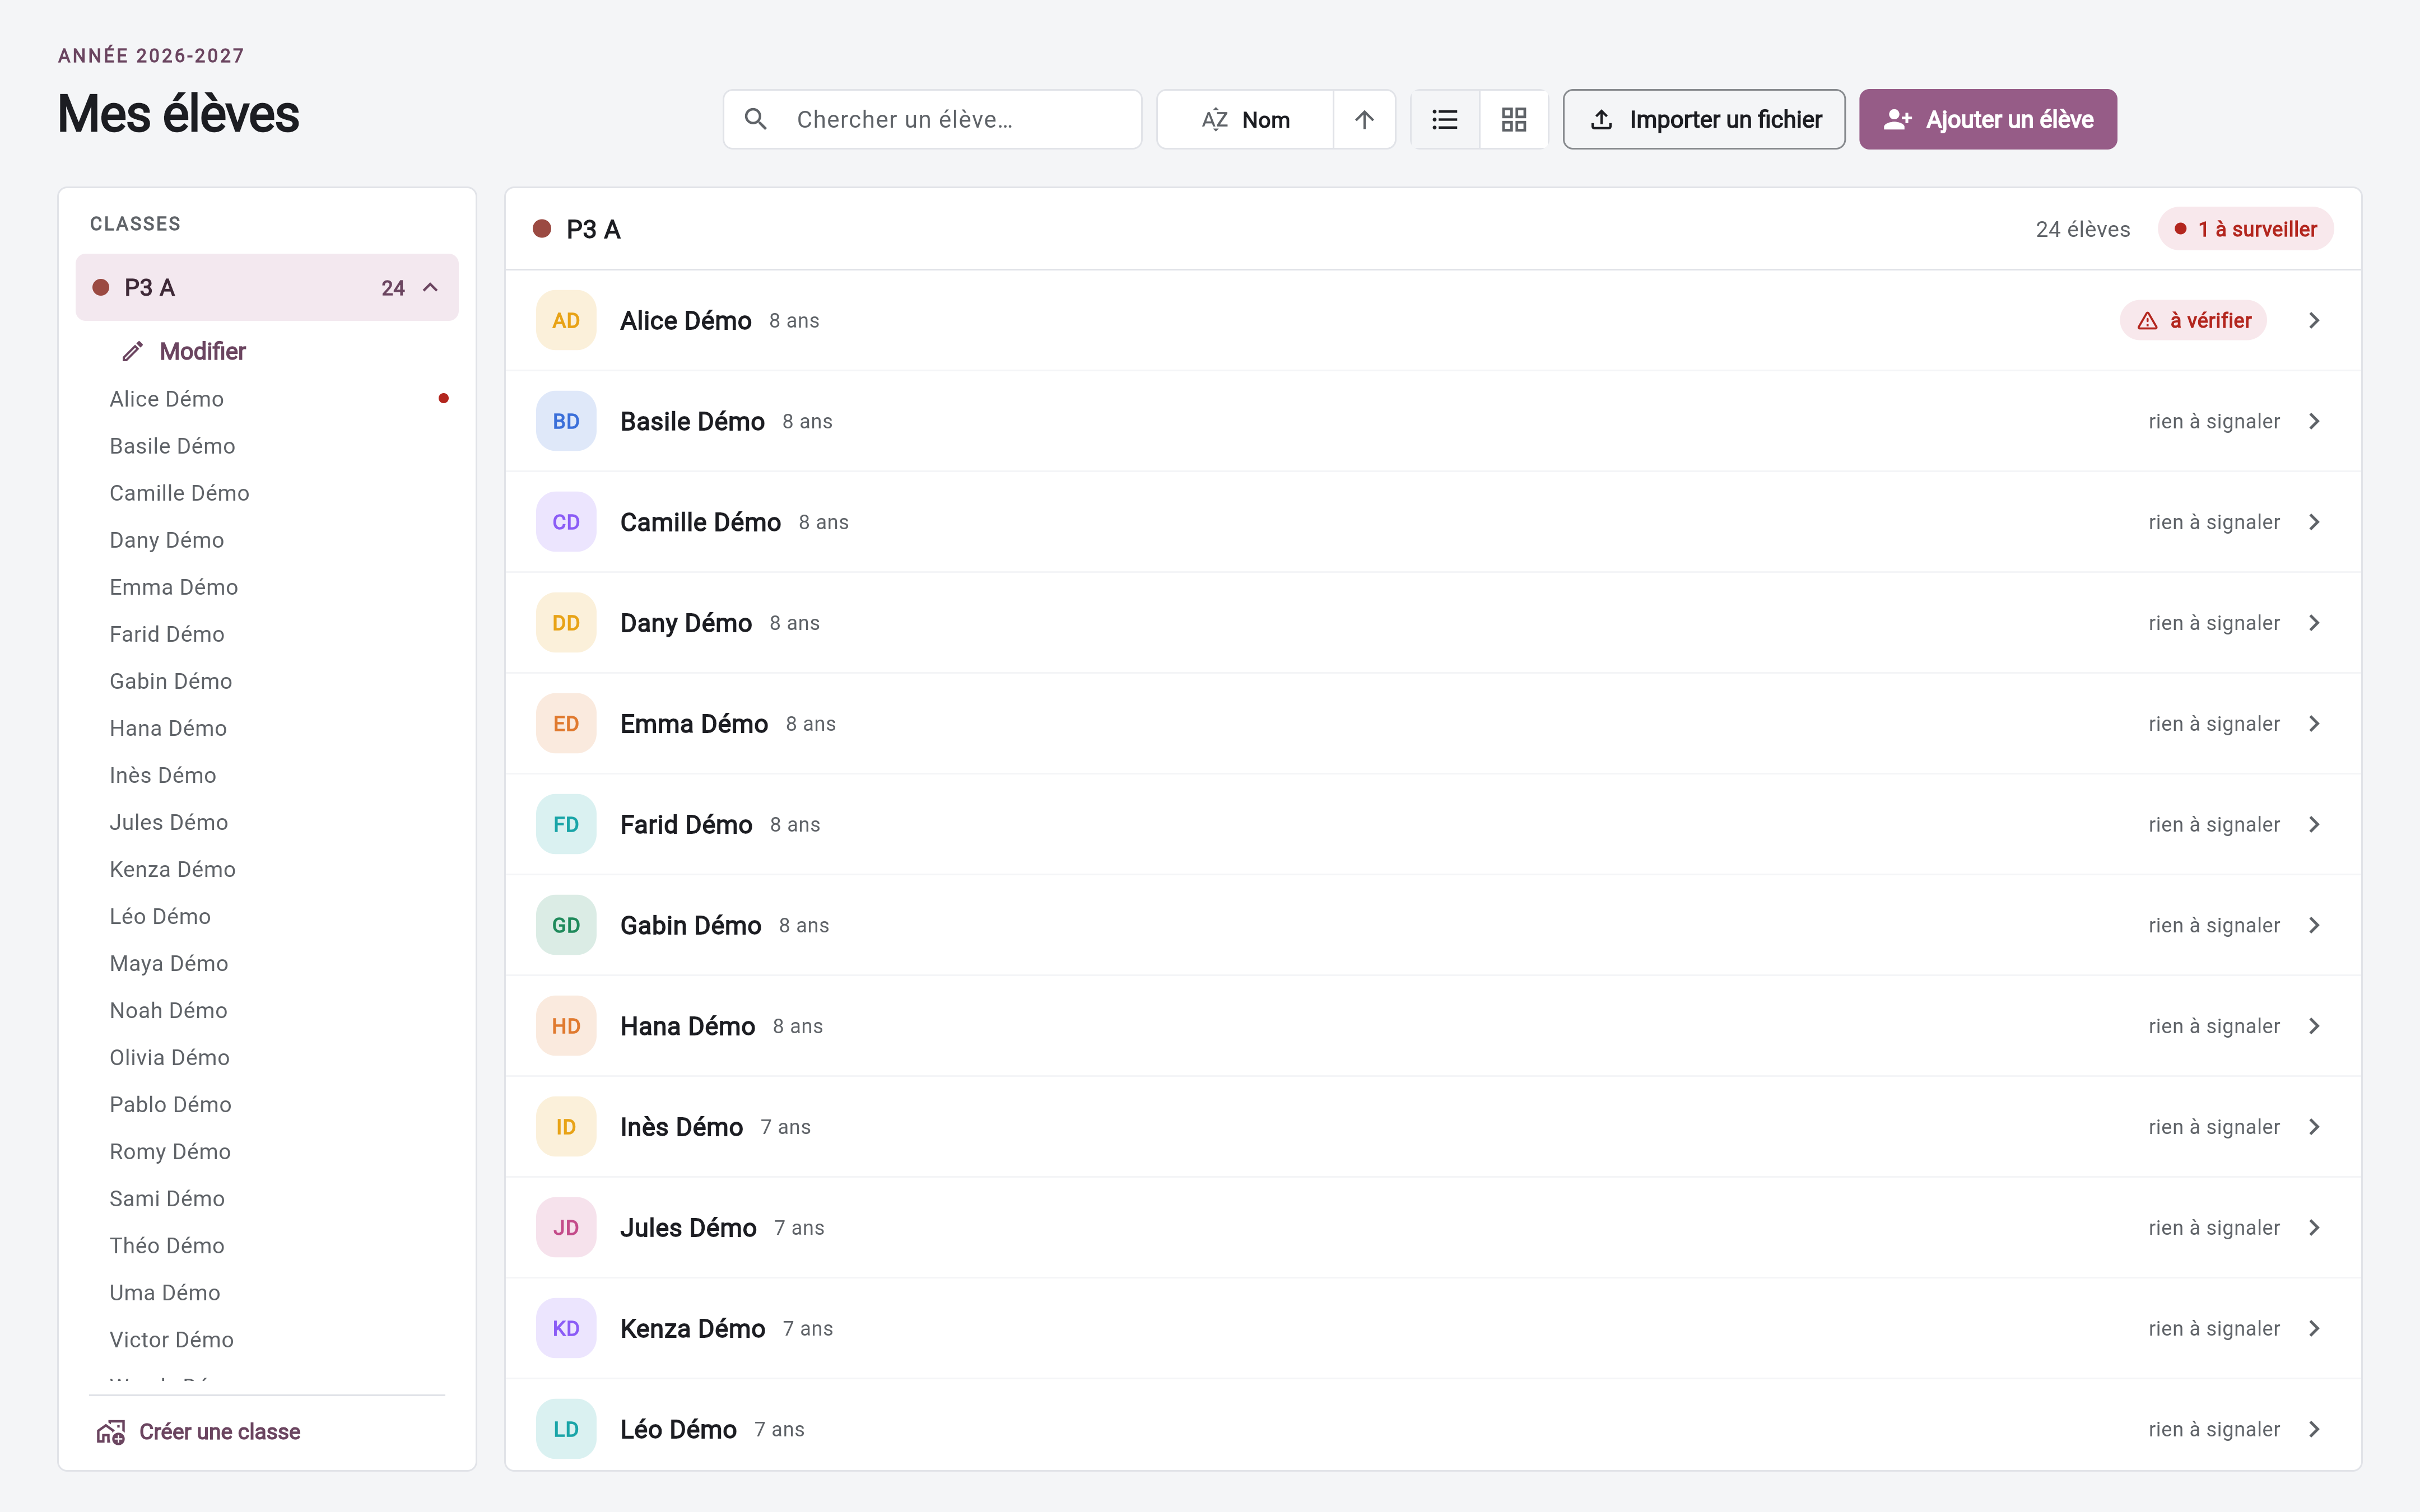Click Kenza Démo rien à signaler status

2214,1329
